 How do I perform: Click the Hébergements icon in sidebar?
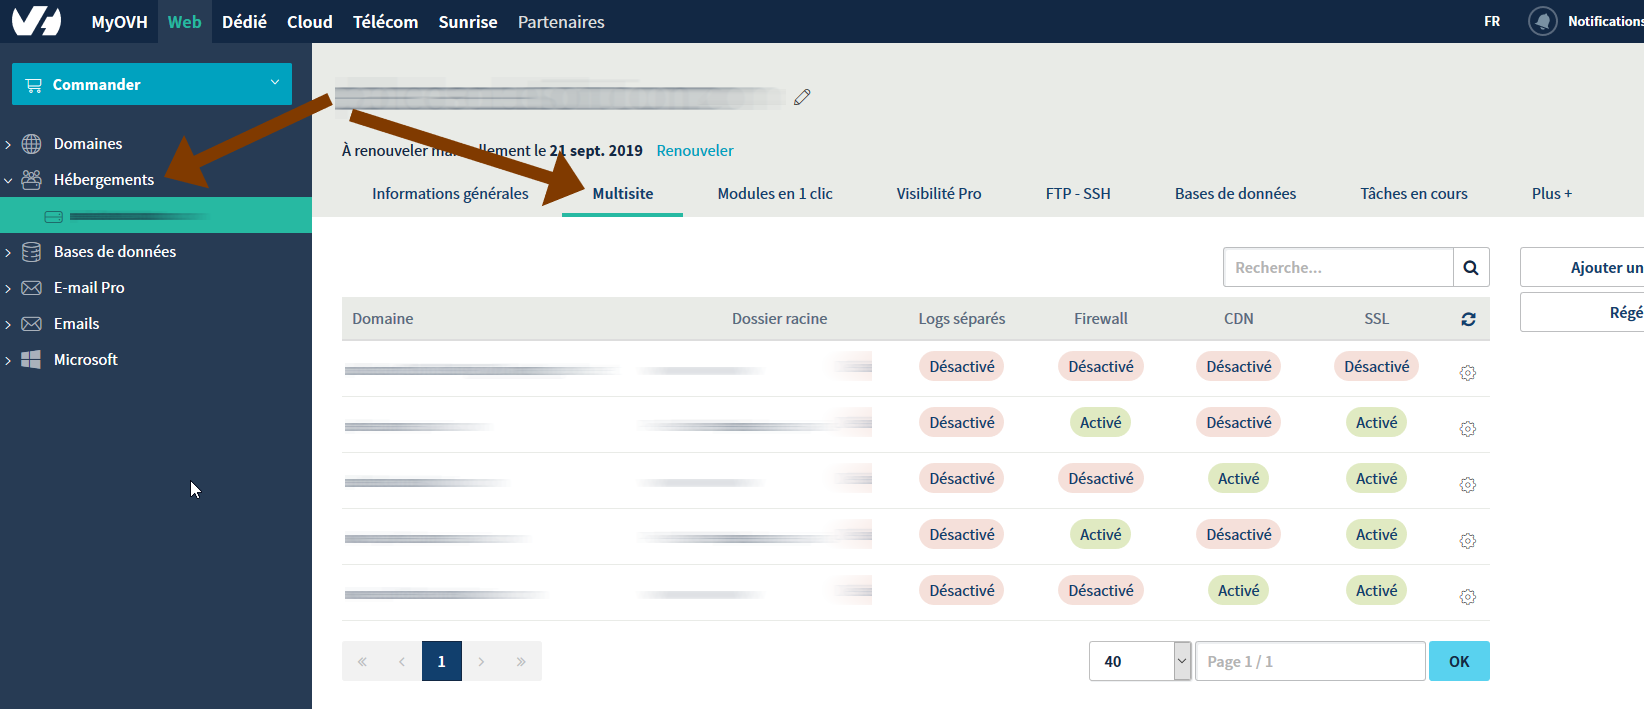click(32, 180)
